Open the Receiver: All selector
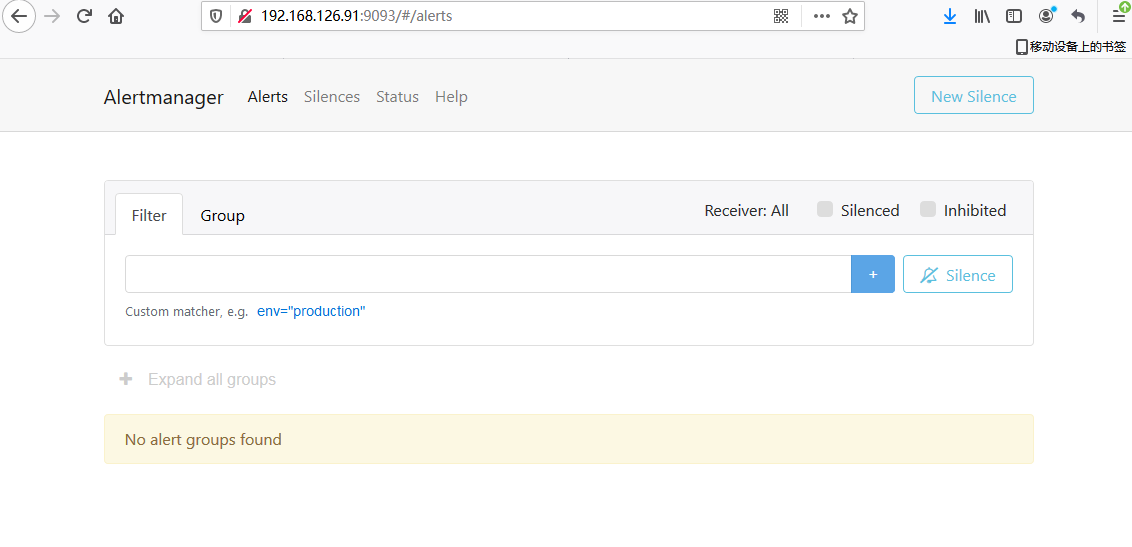 (x=746, y=211)
